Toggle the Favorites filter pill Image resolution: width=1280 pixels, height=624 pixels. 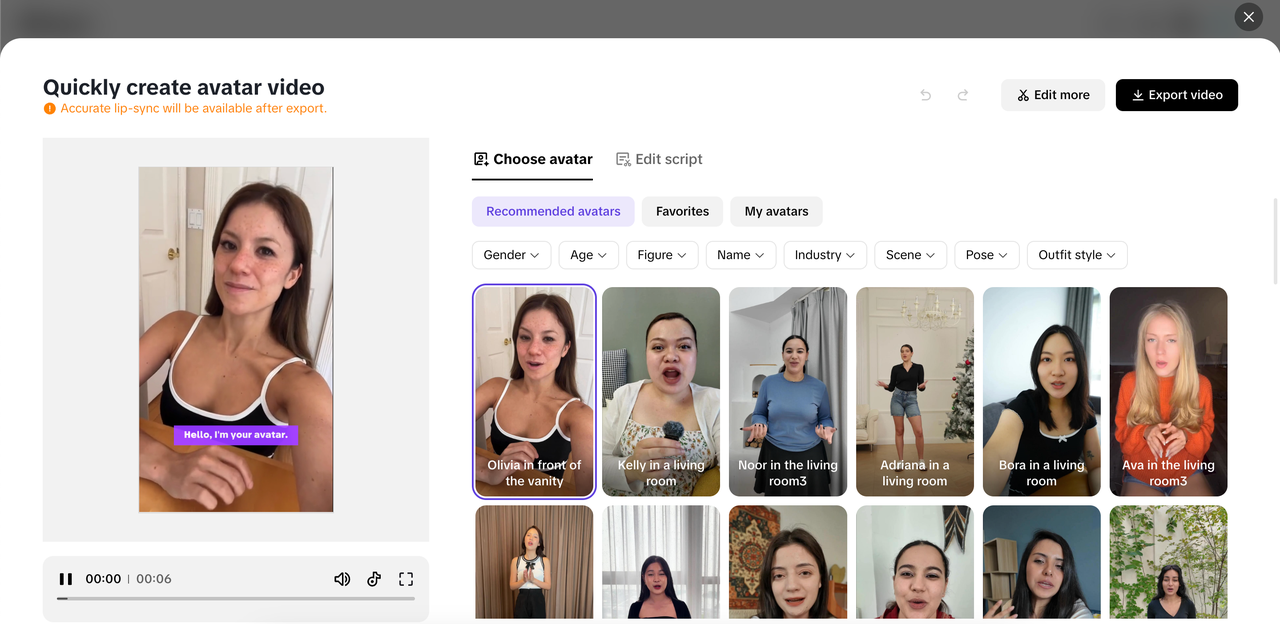(682, 211)
